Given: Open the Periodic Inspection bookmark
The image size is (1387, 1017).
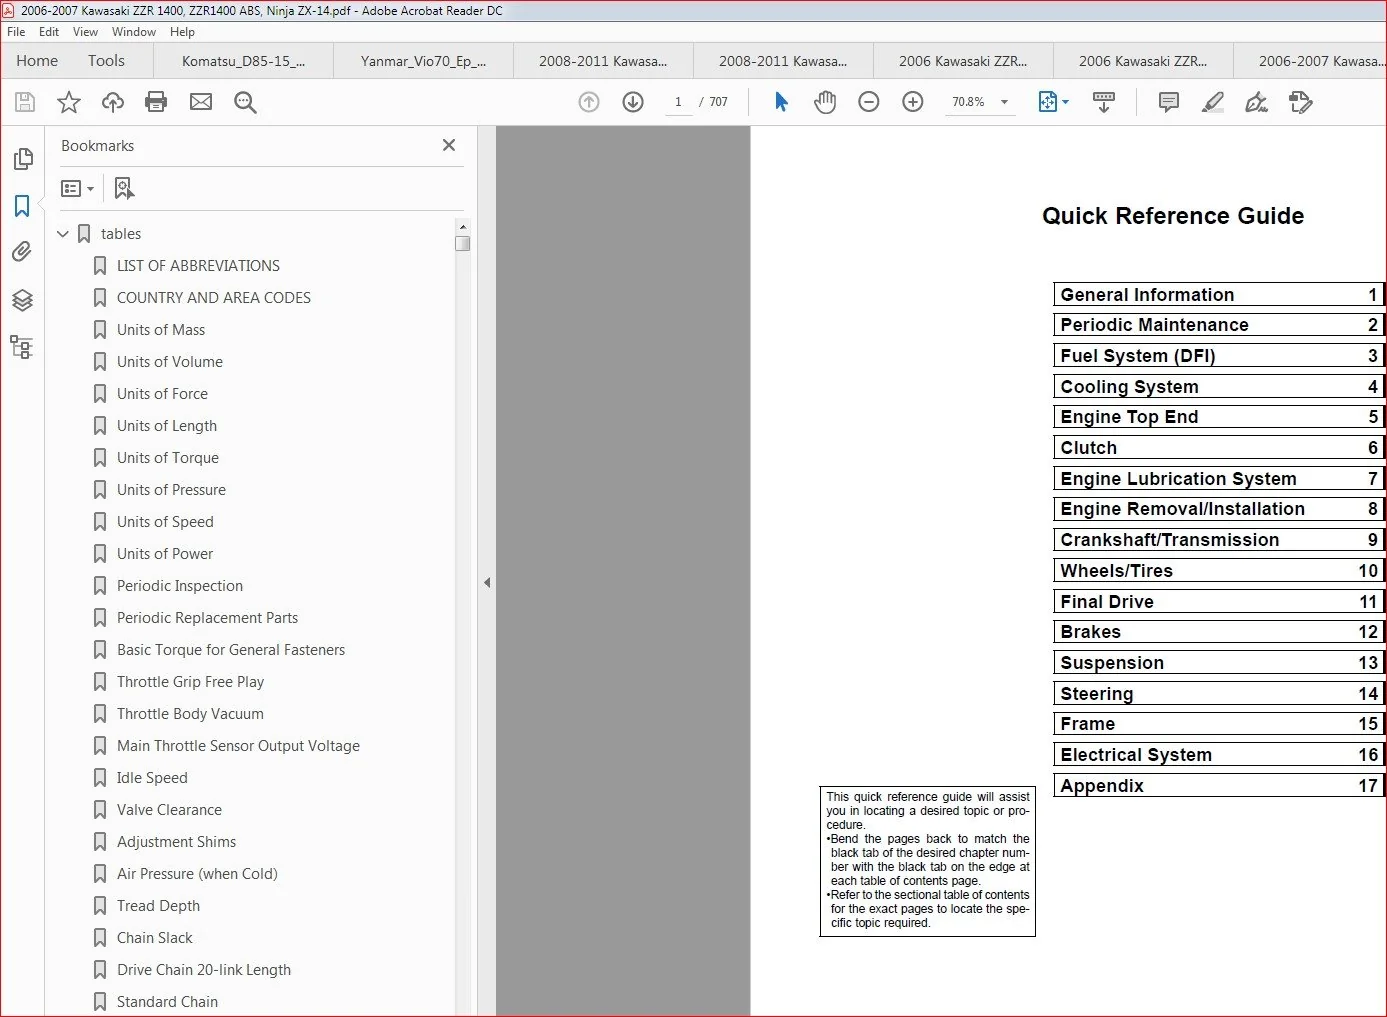Looking at the screenshot, I should (180, 586).
